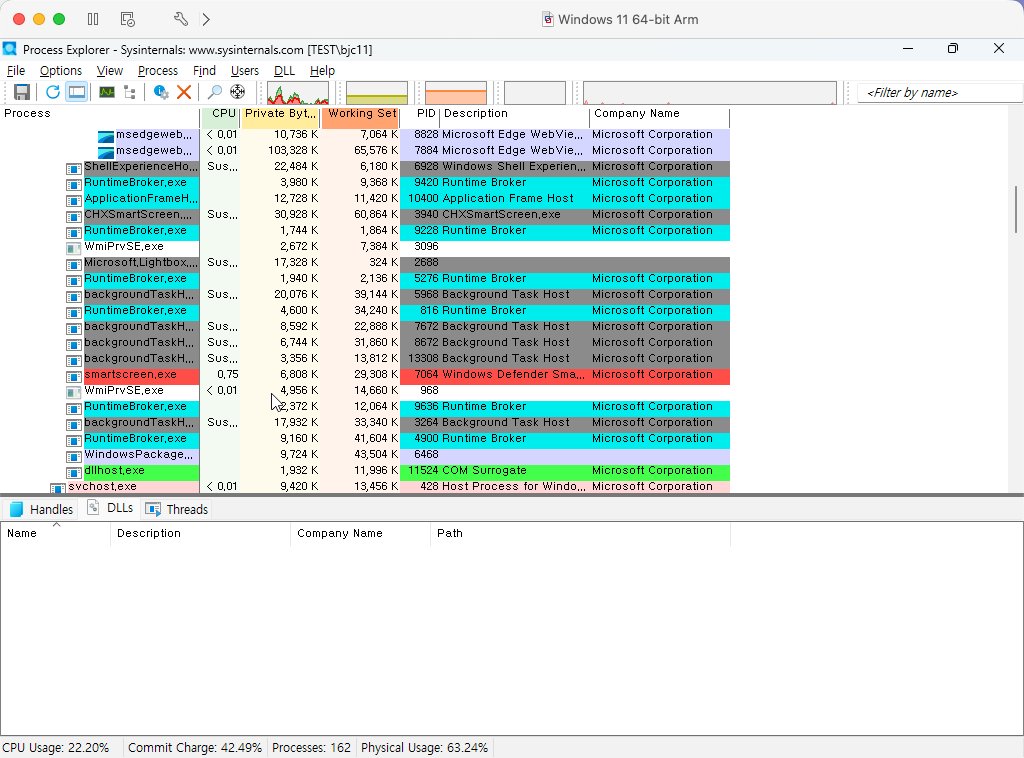This screenshot has width=1024, height=758.
Task: Open the File menu
Action: tap(16, 71)
